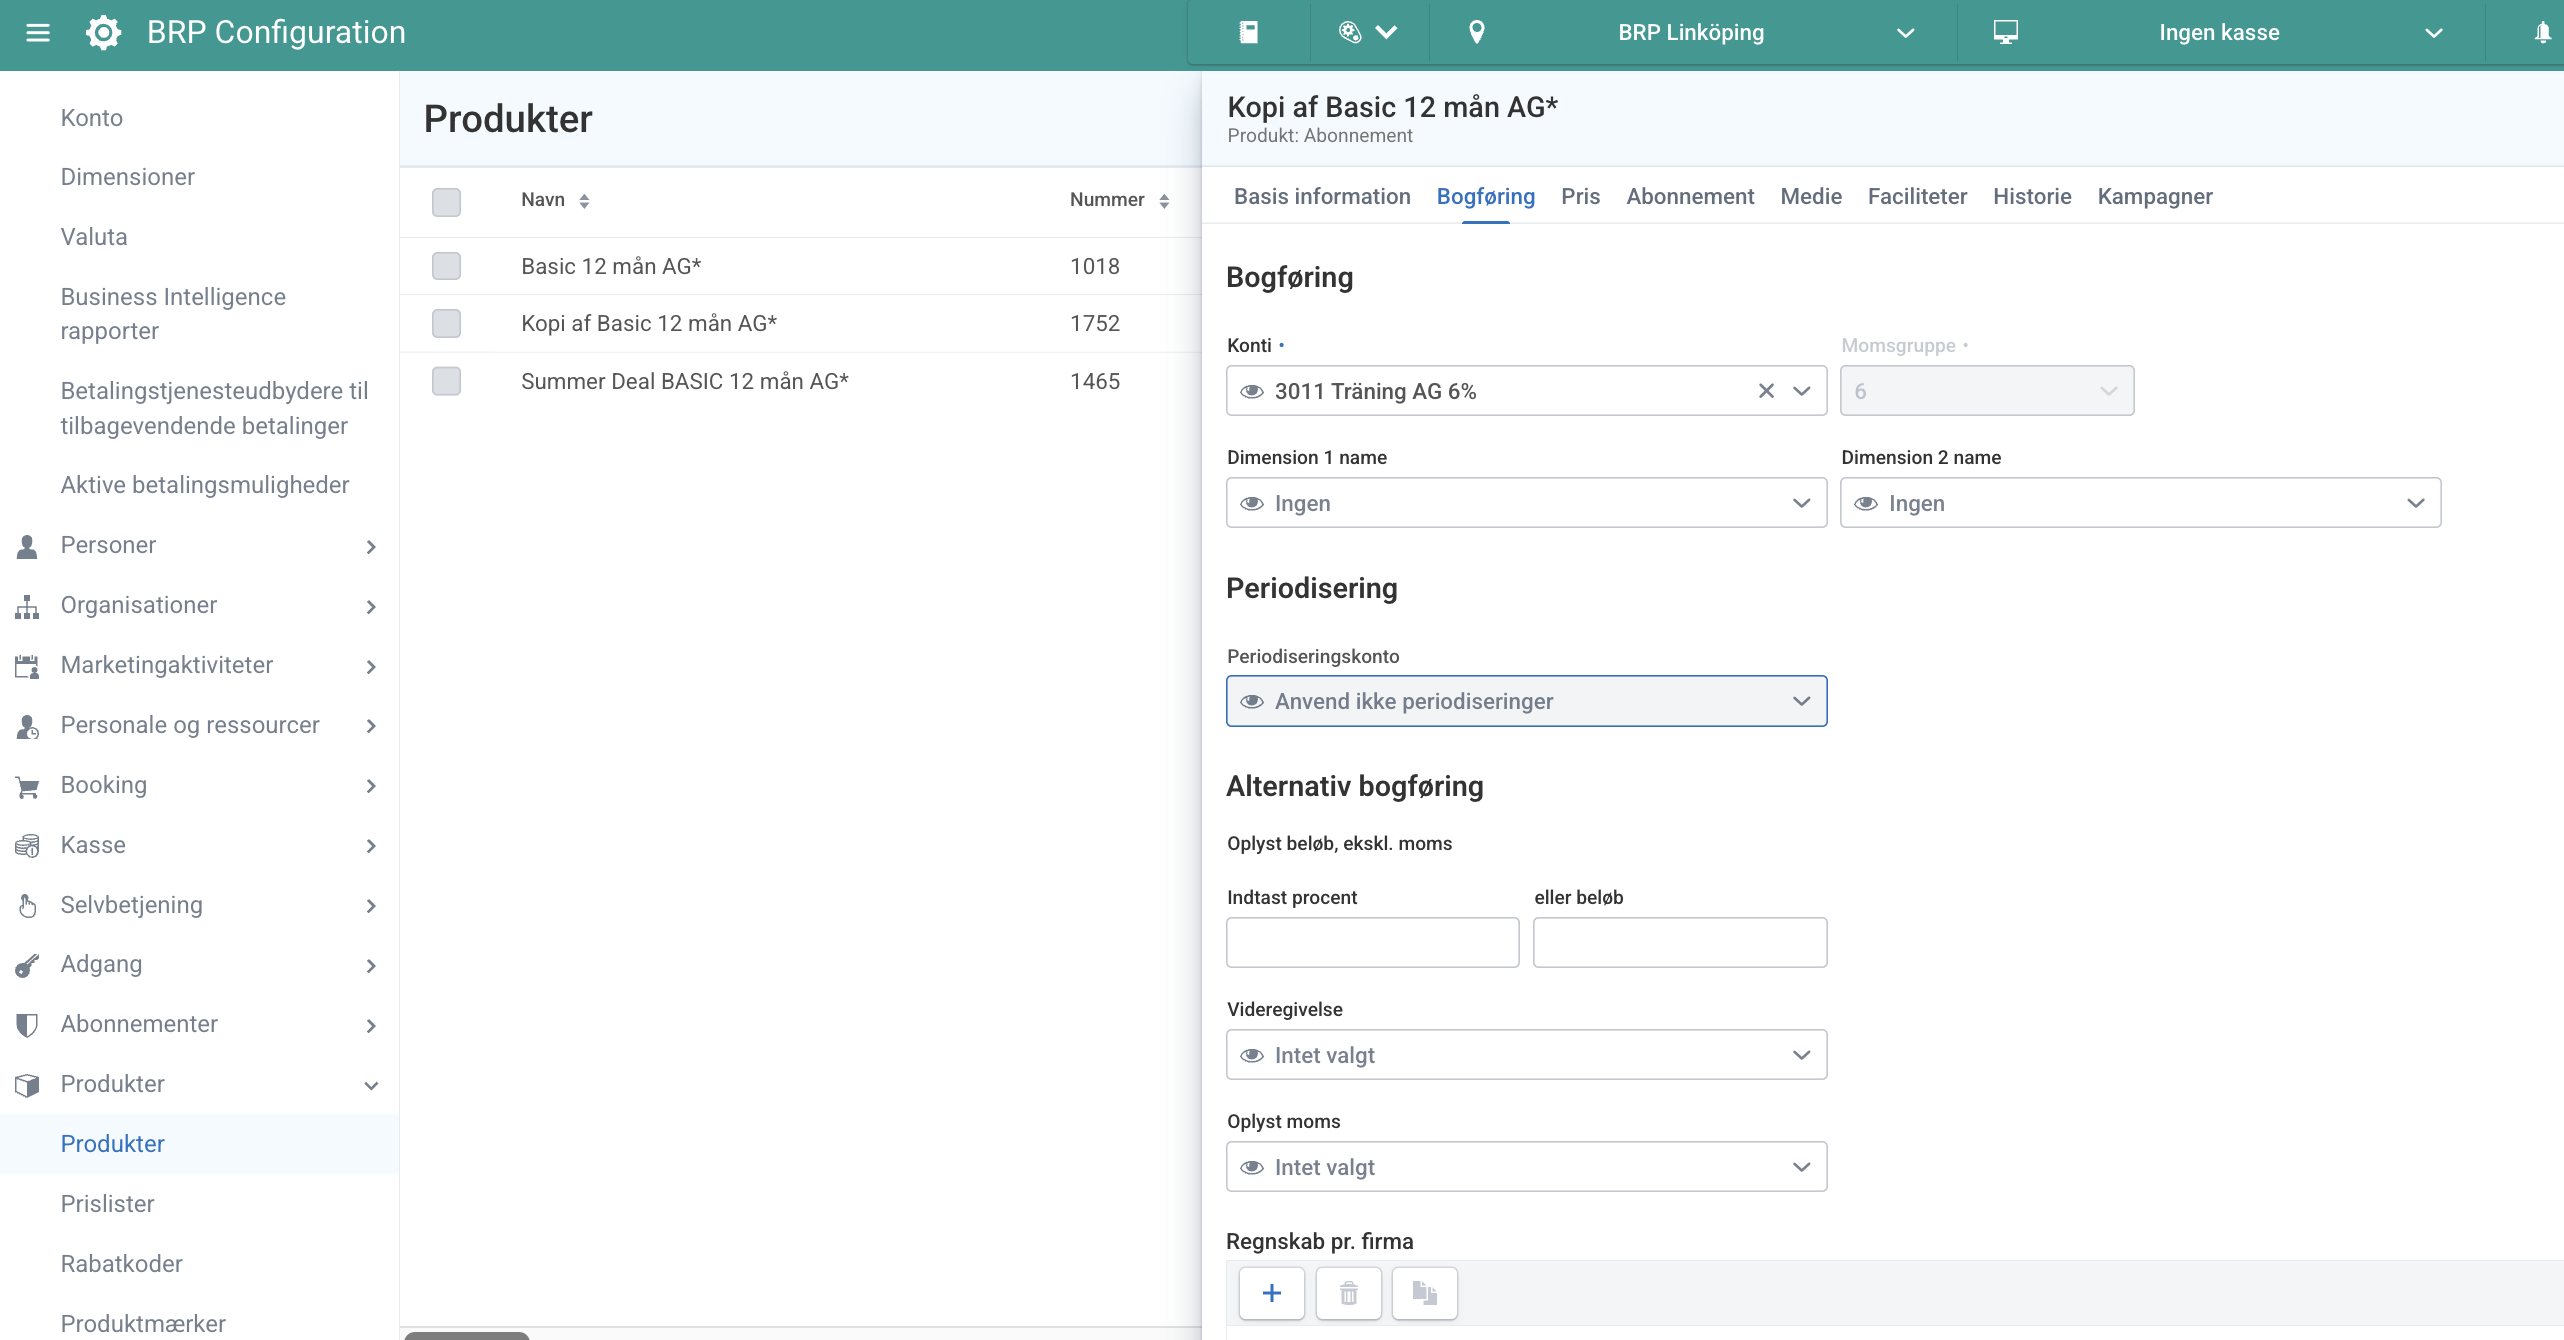Open the Periodiseringskonto dropdown

[x=1526, y=701]
